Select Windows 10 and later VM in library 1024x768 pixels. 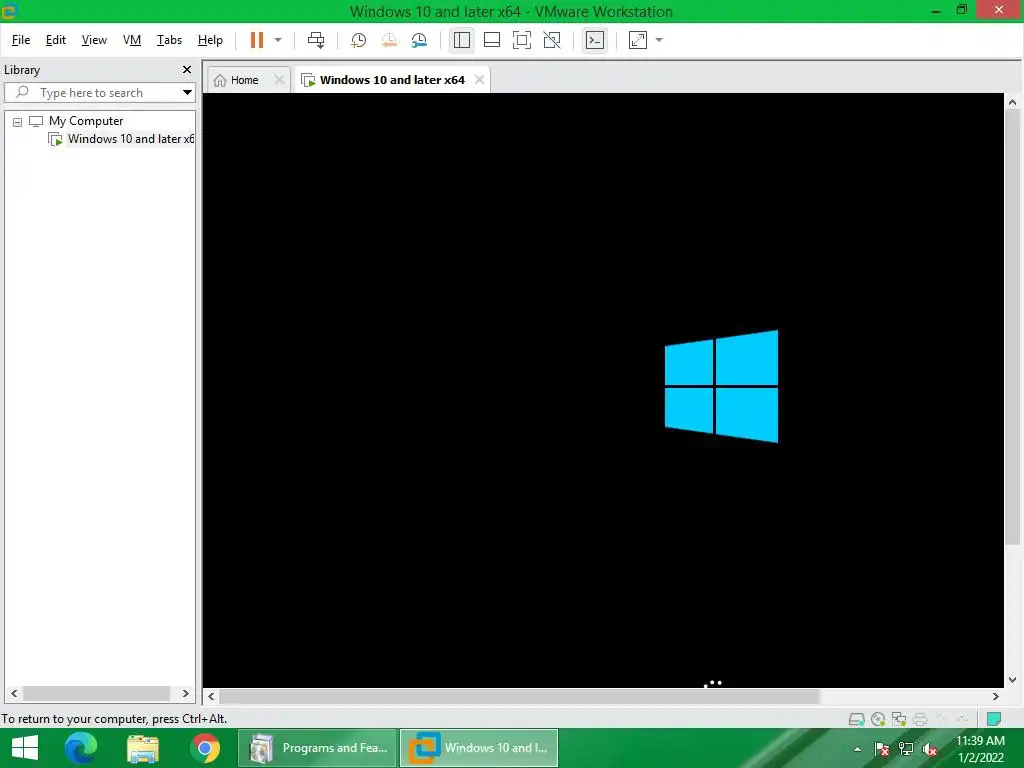[131, 139]
